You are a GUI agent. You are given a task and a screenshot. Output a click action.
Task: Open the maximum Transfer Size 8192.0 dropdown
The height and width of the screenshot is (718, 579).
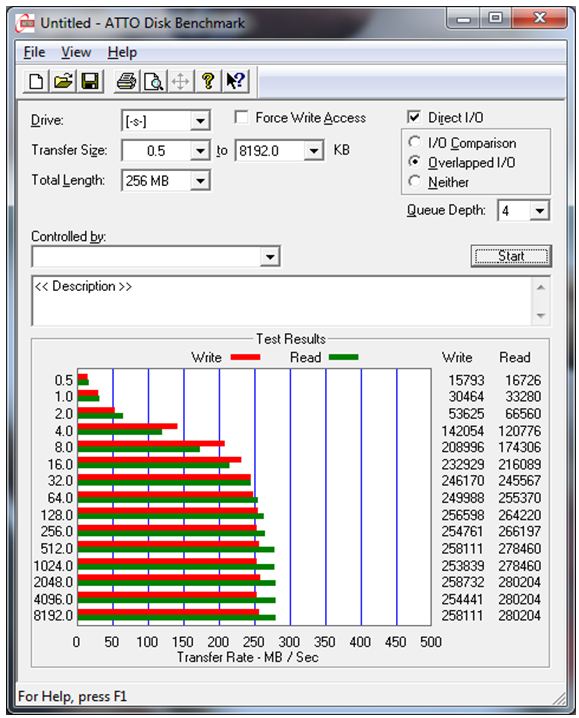pos(314,151)
